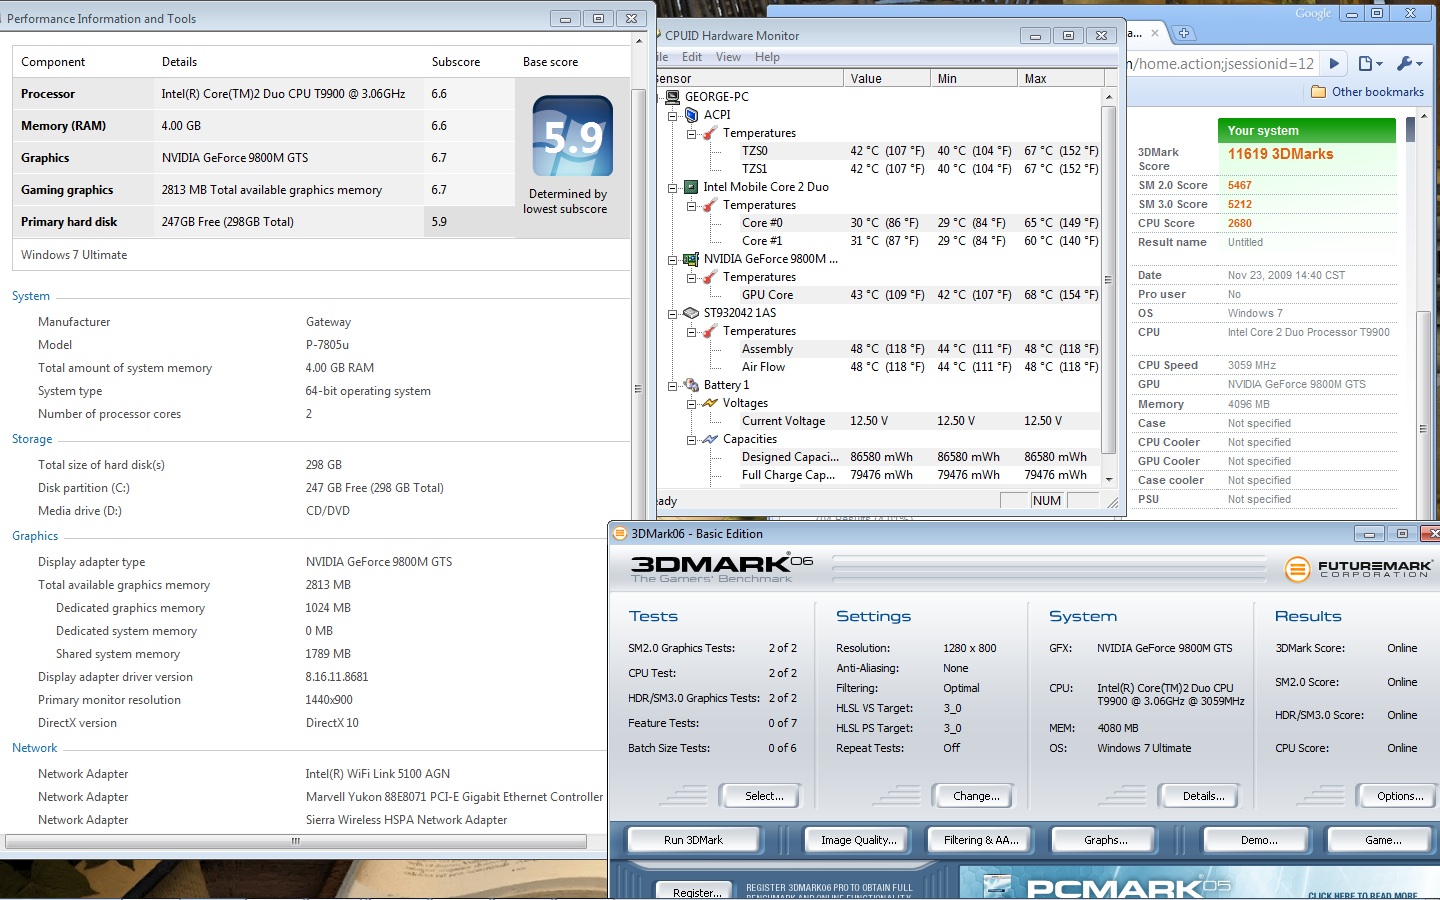Click the Value column header

tap(887, 78)
